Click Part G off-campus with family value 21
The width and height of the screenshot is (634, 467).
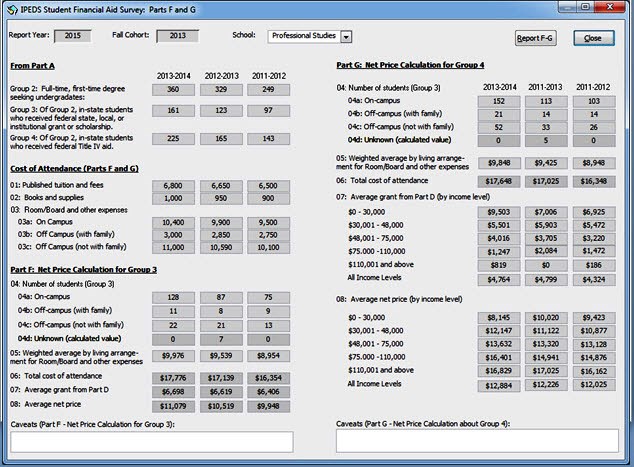pos(499,114)
